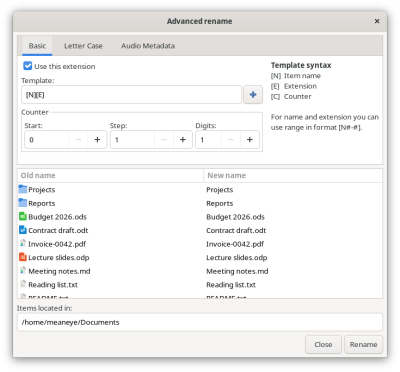Click the [N] Item name syntax line
The height and width of the screenshot is (372, 400).
296,76
